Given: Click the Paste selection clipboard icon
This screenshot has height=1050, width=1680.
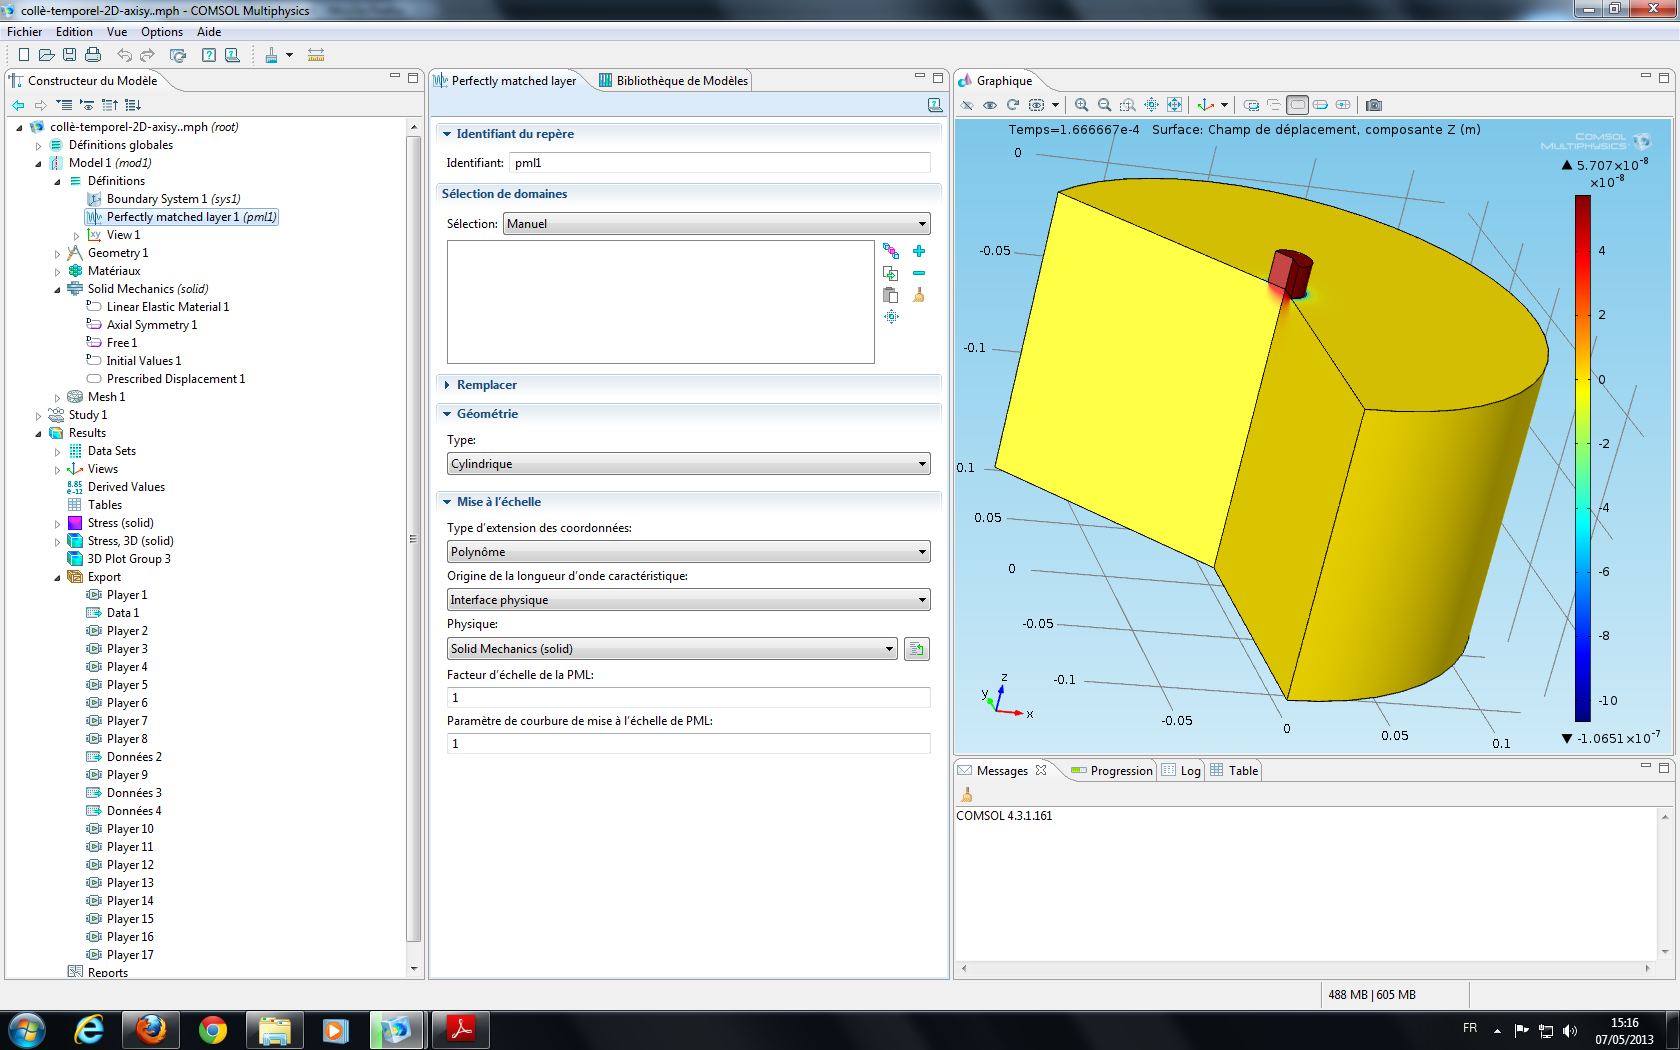Looking at the screenshot, I should point(890,295).
